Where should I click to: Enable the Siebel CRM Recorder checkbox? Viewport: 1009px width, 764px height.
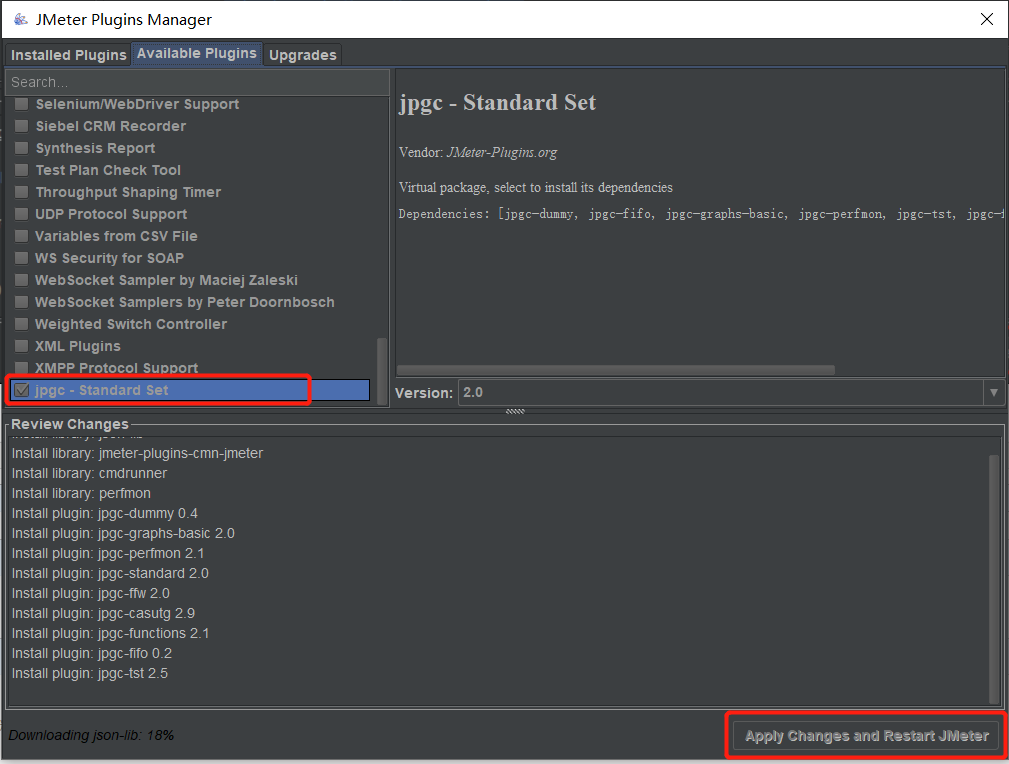tap(21, 126)
